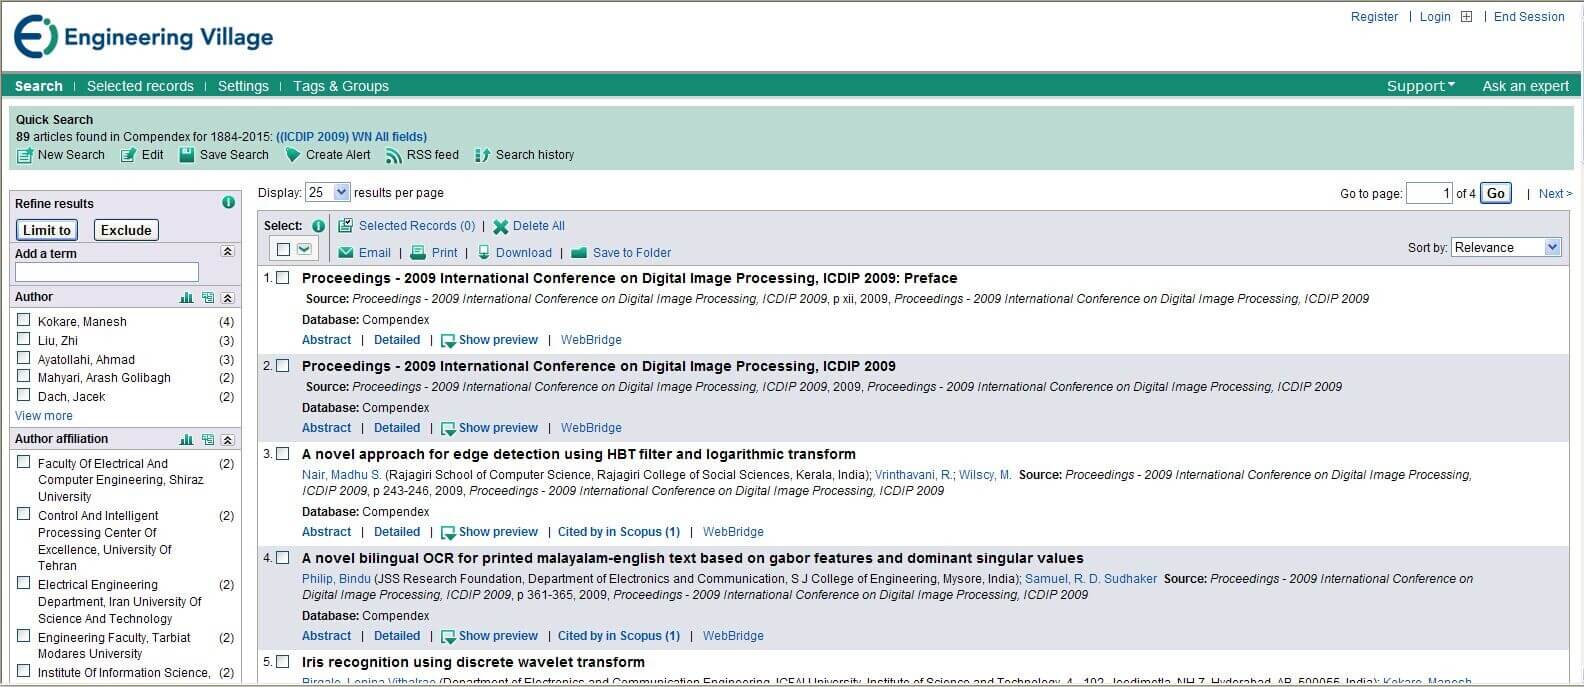Tick the select-all results checkbox
Screen dimensions: 1584x687
(x=283, y=249)
